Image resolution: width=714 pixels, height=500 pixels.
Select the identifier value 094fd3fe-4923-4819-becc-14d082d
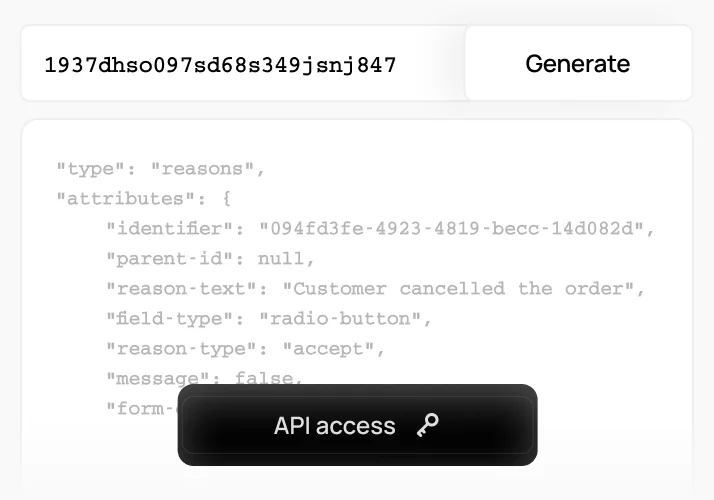point(452,228)
